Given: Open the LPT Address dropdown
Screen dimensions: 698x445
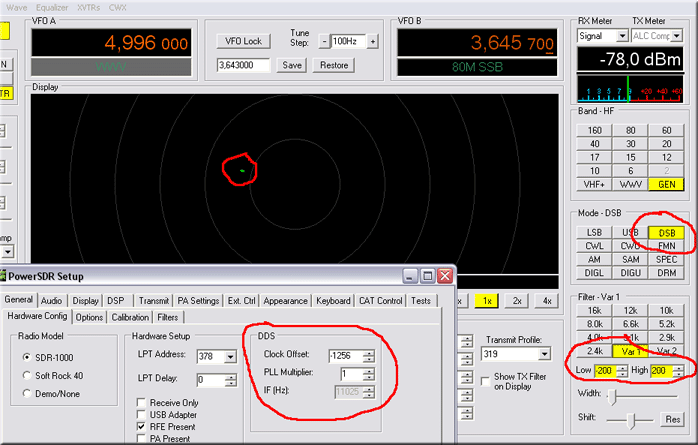Looking at the screenshot, I should [229, 355].
